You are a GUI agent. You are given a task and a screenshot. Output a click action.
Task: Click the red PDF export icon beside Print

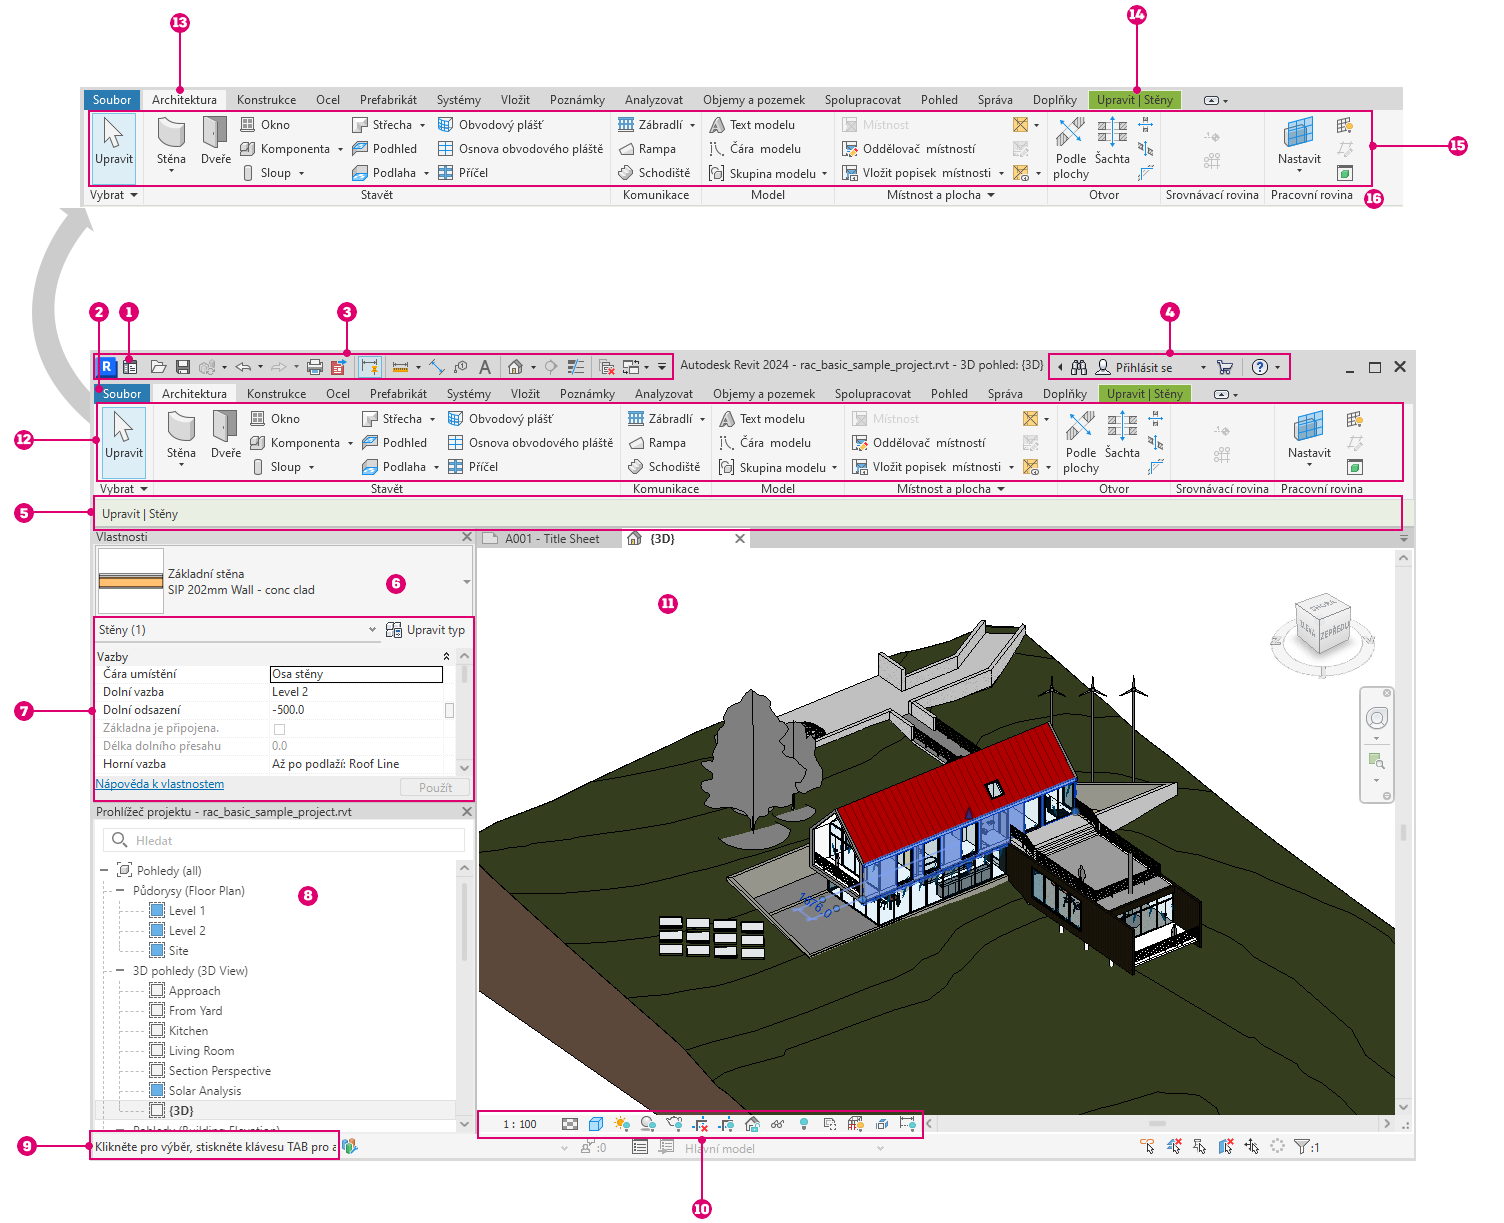point(338,367)
